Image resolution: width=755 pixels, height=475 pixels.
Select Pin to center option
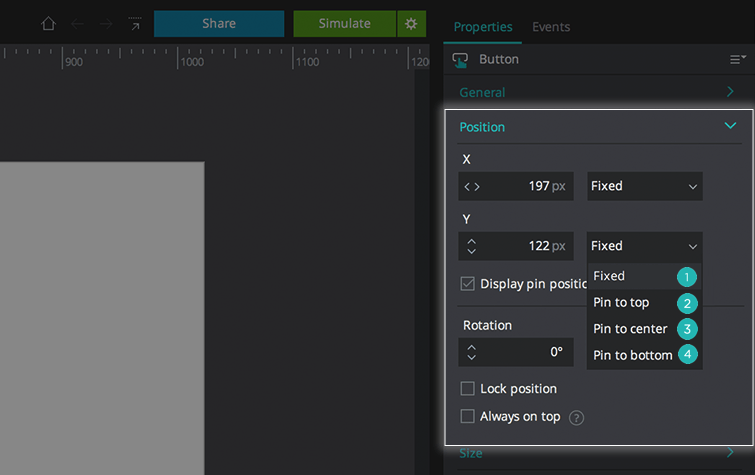click(645, 329)
